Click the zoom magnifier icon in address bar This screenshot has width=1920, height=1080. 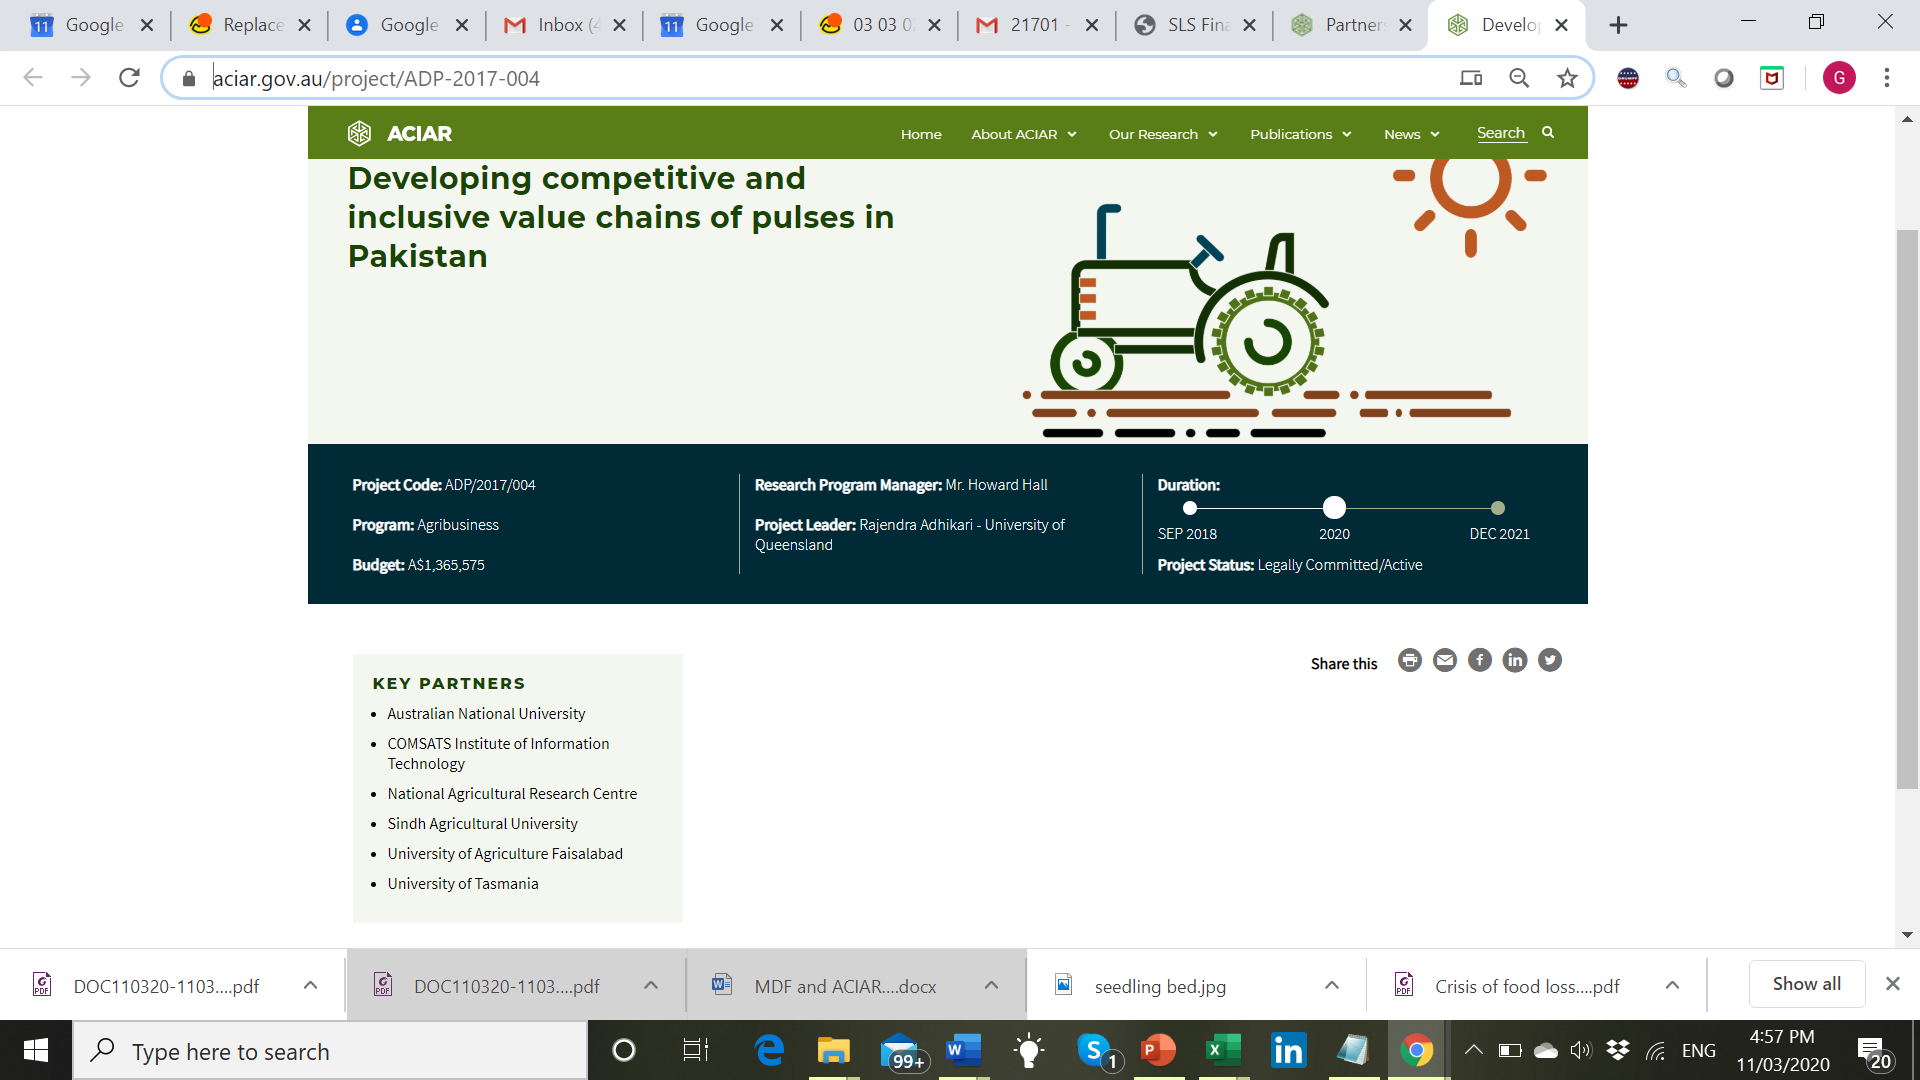pyautogui.click(x=1519, y=78)
